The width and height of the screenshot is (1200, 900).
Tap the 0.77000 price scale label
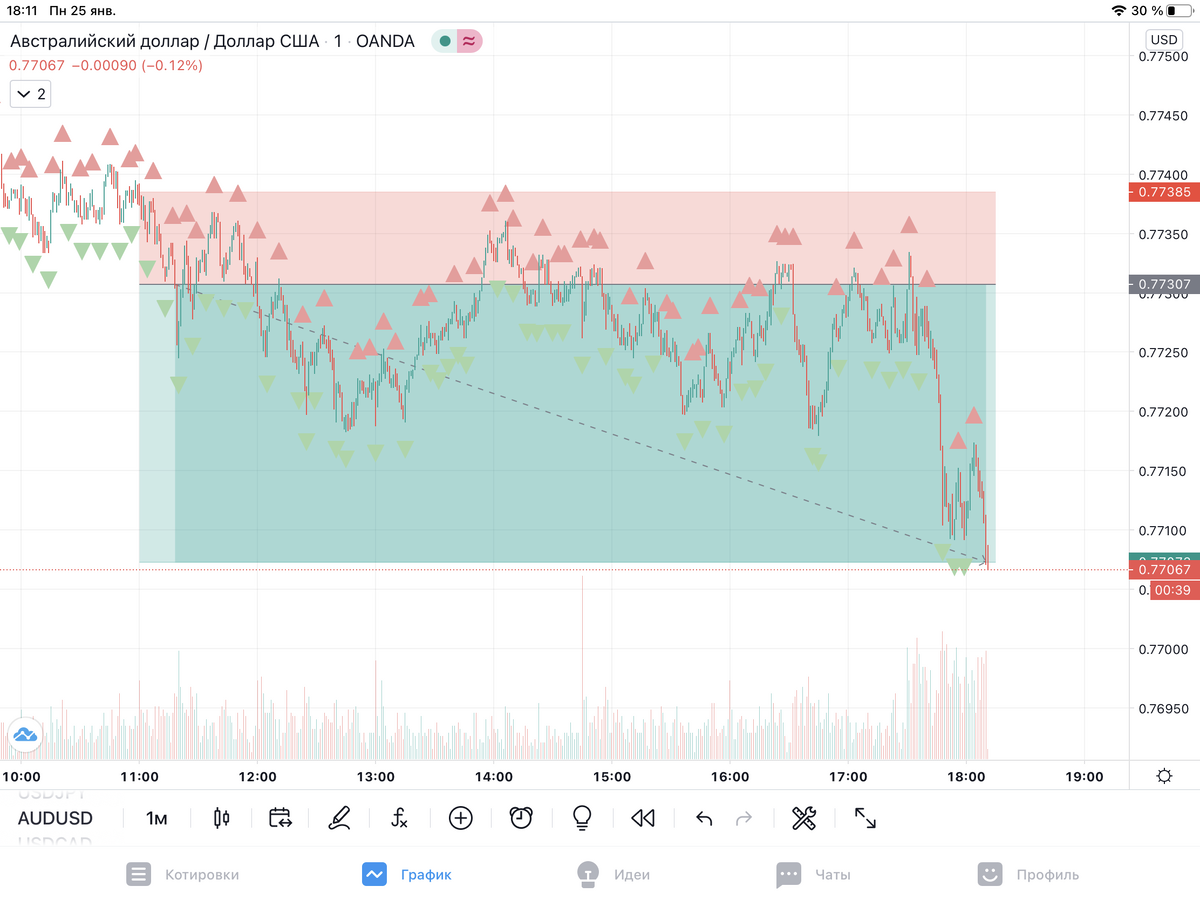[1163, 649]
